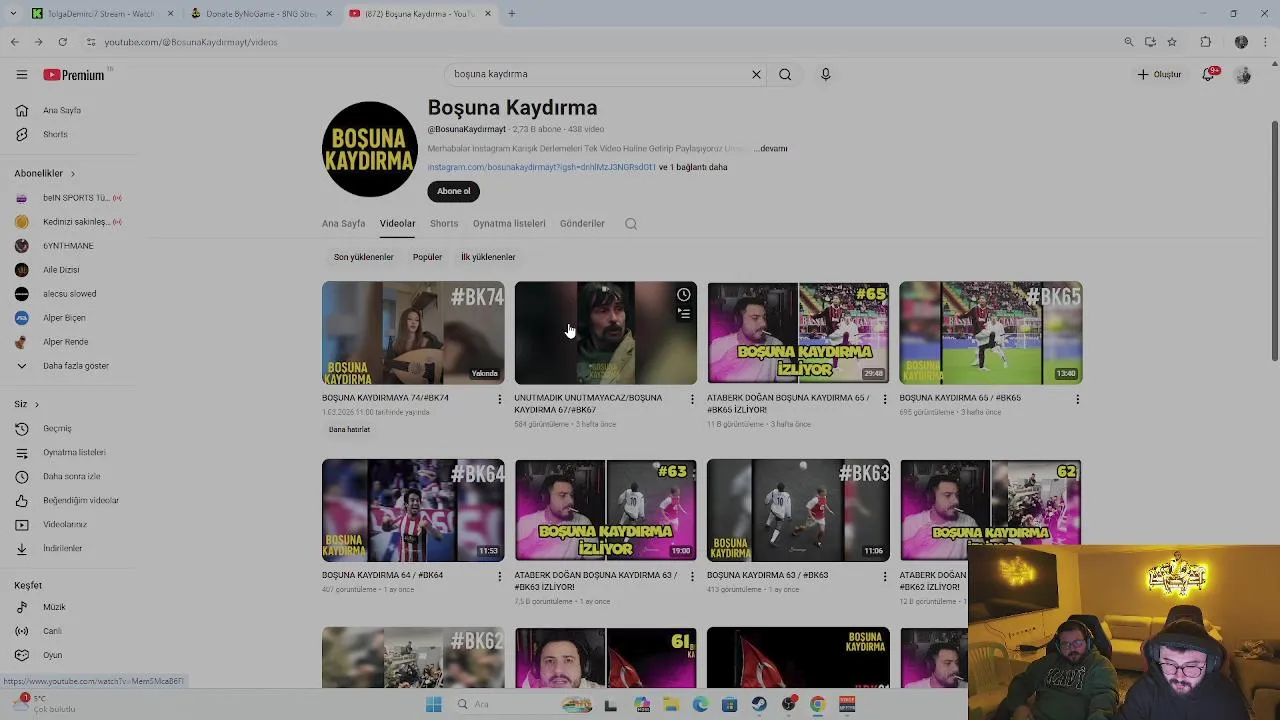Click the Abone ol subscribe button
The width and height of the screenshot is (1280, 720).
click(453, 191)
